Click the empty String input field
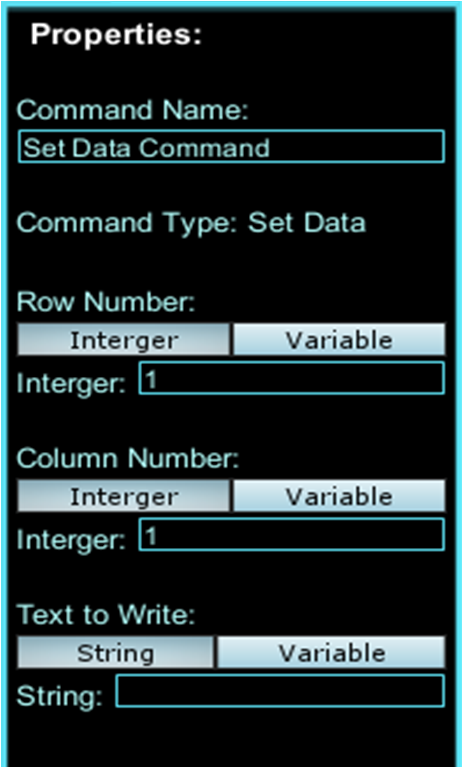The height and width of the screenshot is (768, 463). point(280,691)
